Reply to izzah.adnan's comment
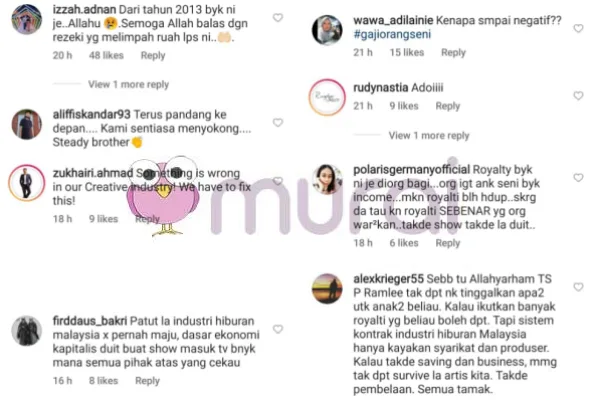 (x=153, y=56)
